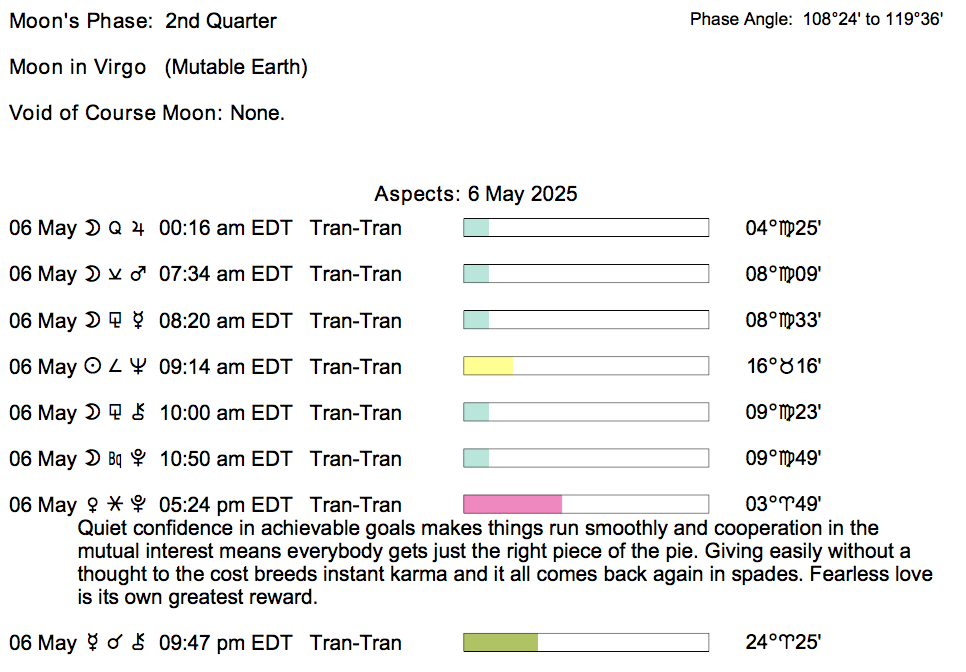Click the Chiron glyph in the 09:47 pm row

point(138,643)
